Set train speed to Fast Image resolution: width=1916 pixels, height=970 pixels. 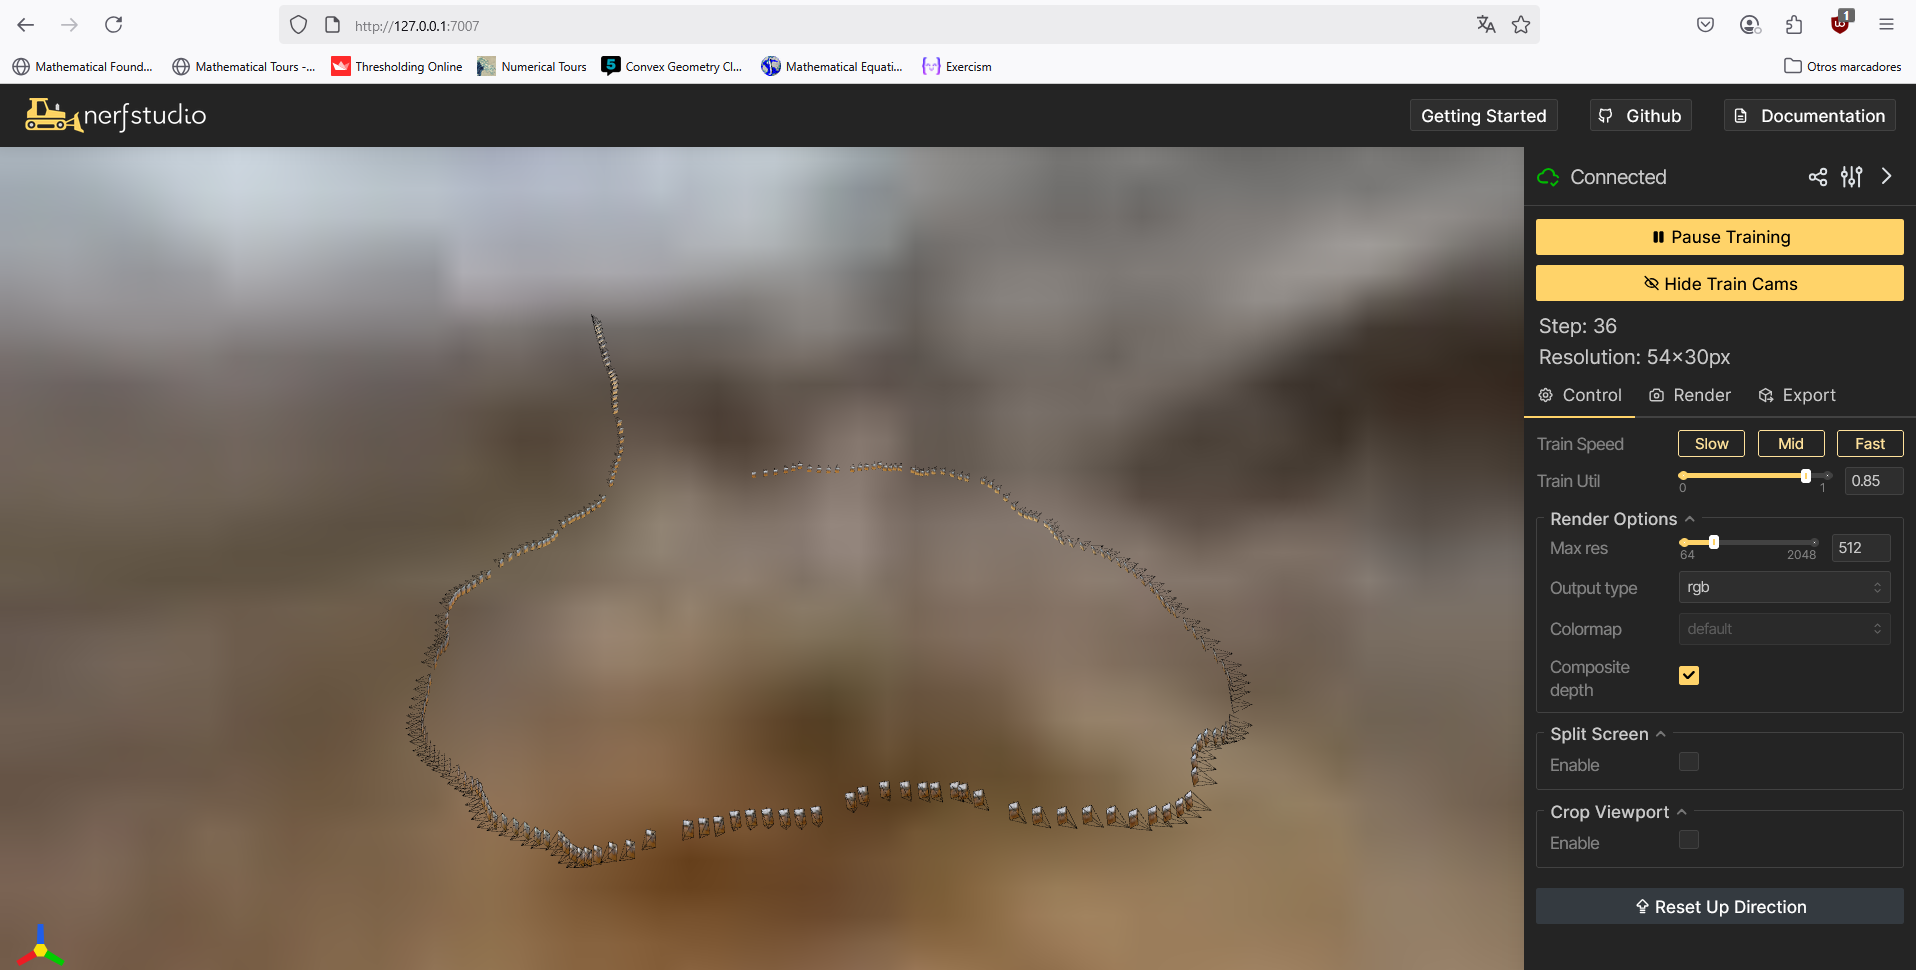[x=1869, y=444]
